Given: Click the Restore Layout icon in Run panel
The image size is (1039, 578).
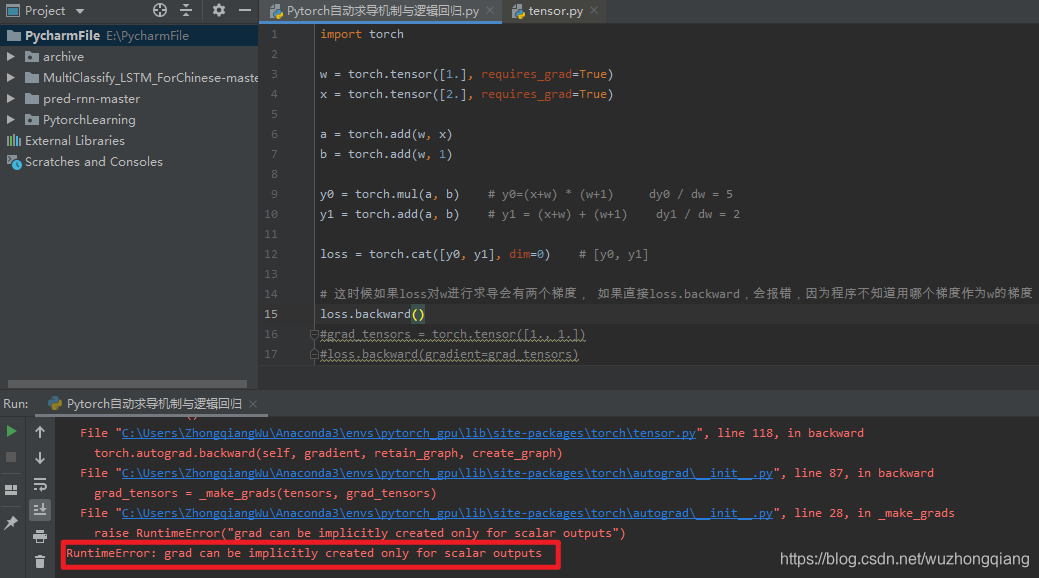Looking at the screenshot, I should [11, 490].
